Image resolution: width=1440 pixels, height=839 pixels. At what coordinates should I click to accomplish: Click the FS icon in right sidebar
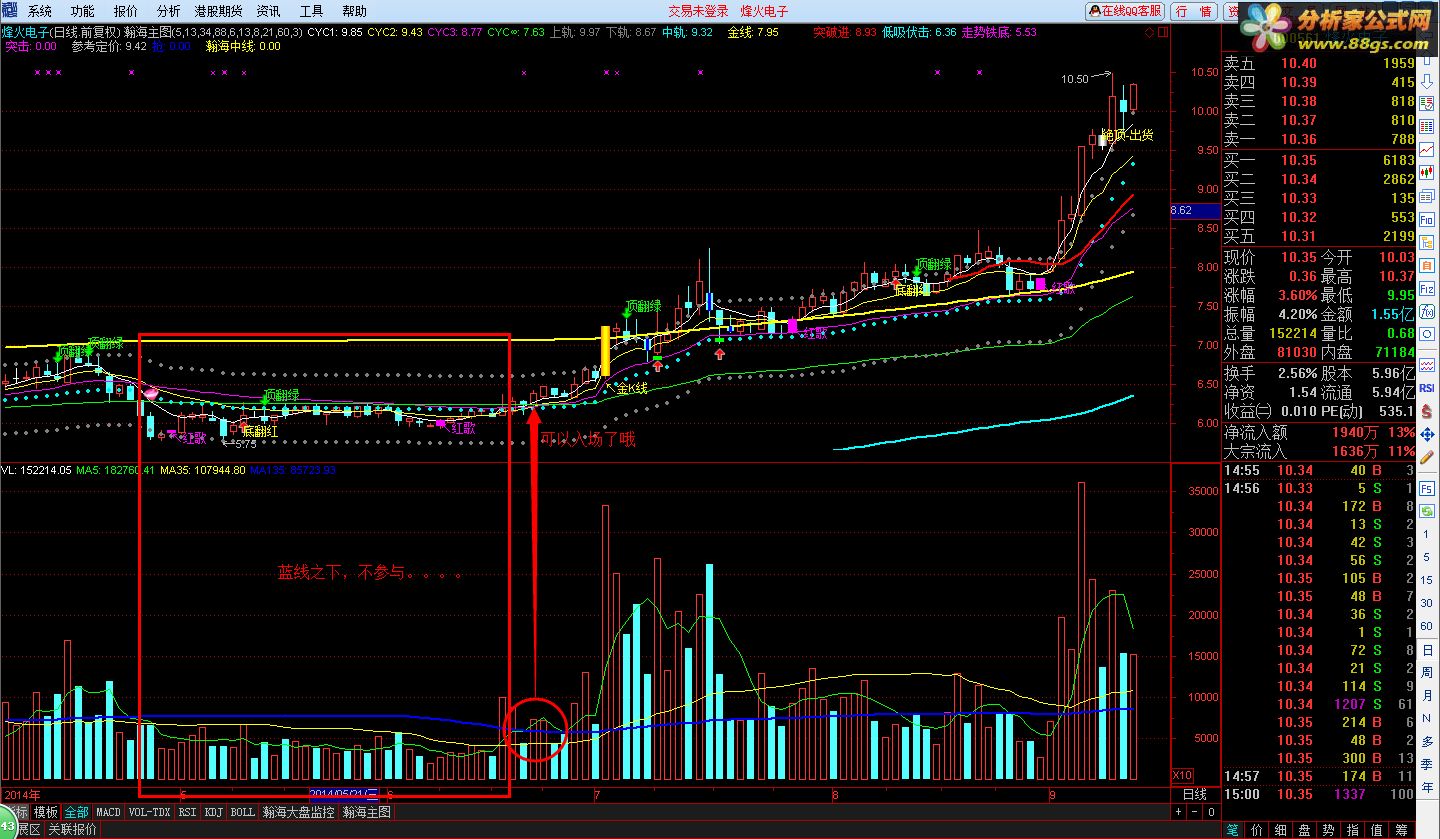click(1428, 489)
